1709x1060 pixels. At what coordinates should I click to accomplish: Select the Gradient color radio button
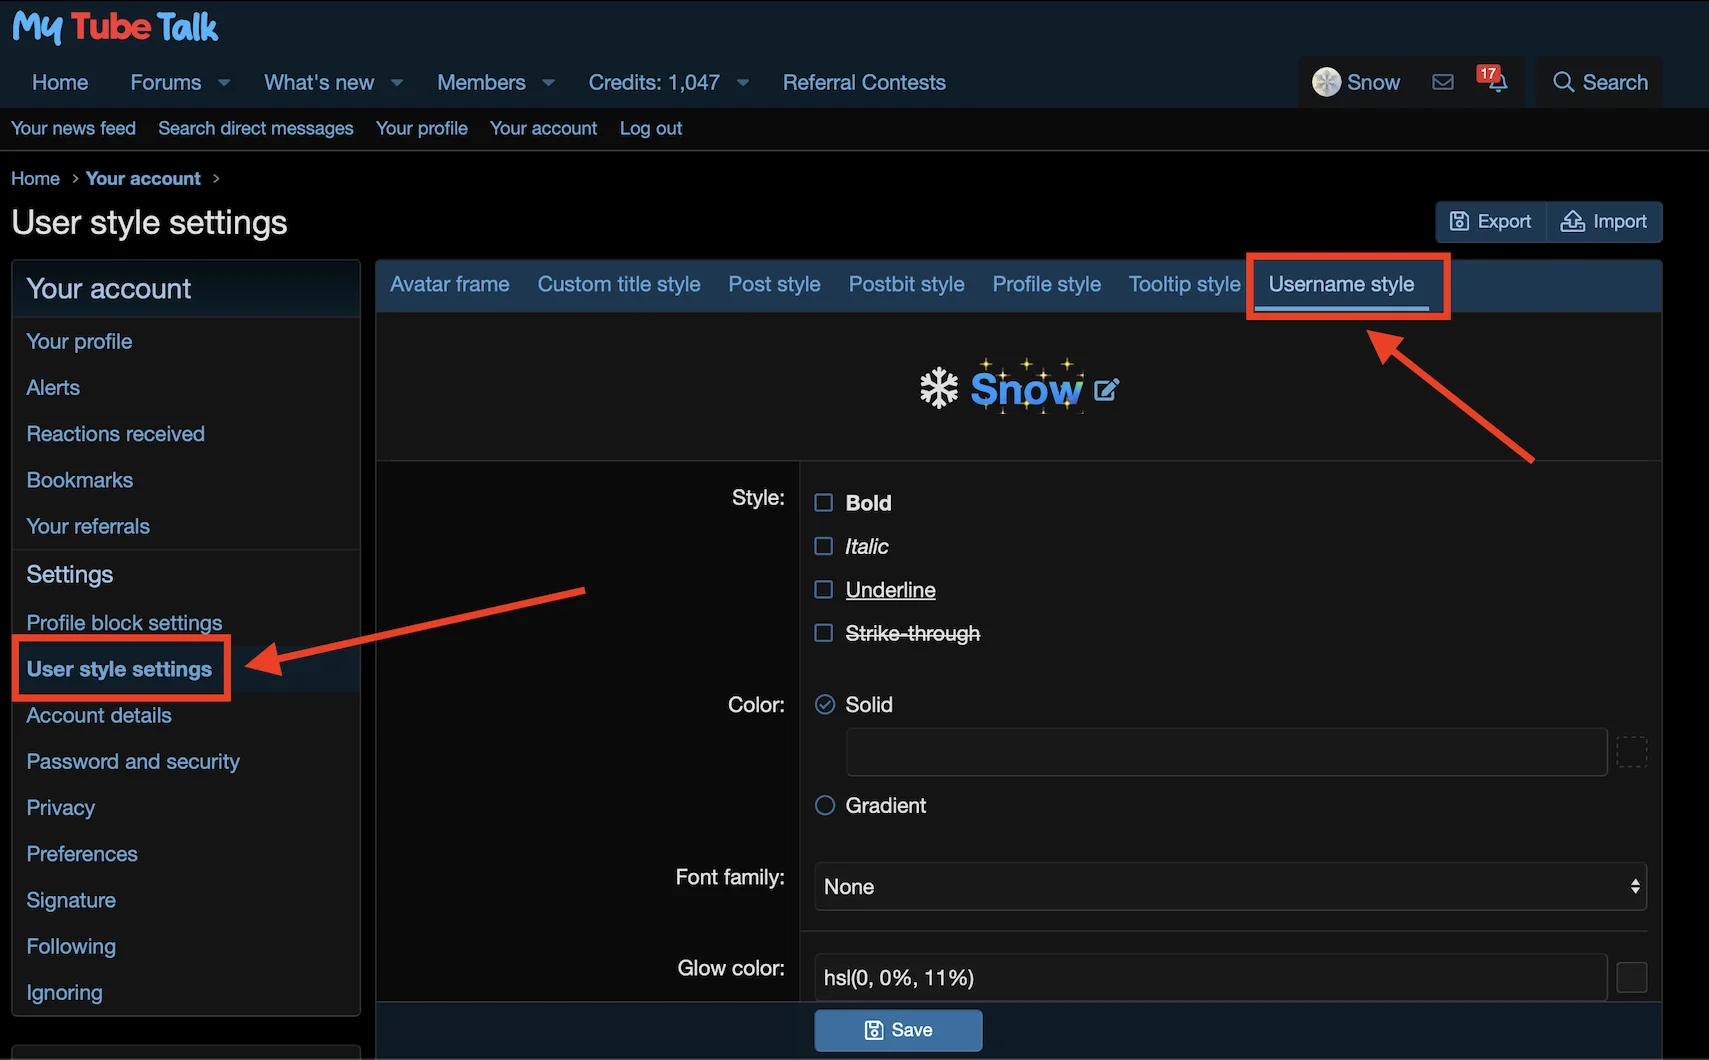coord(824,805)
